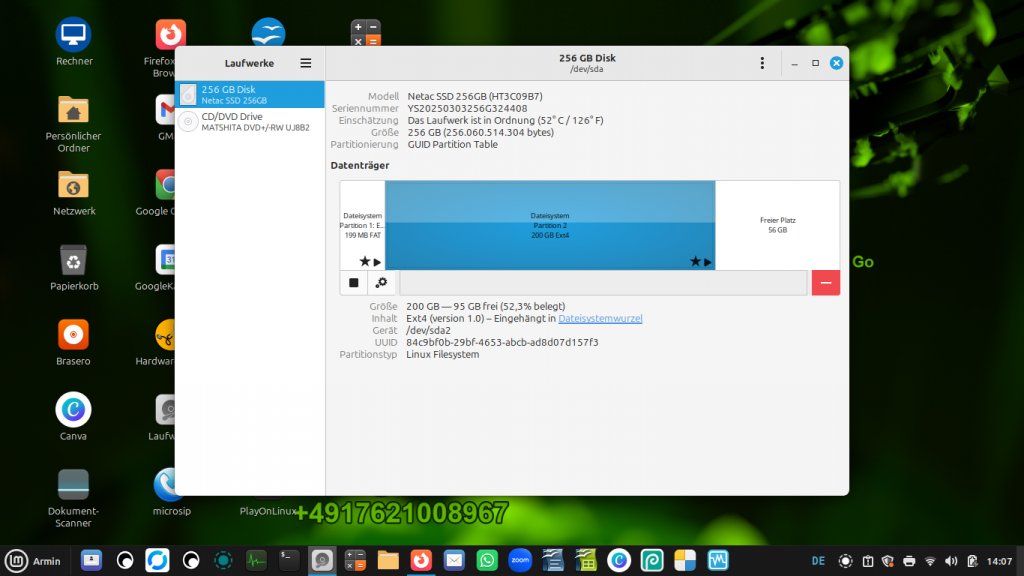Open the Netzwerk desktop icon
Screen dimensions: 1024x576
point(73,185)
